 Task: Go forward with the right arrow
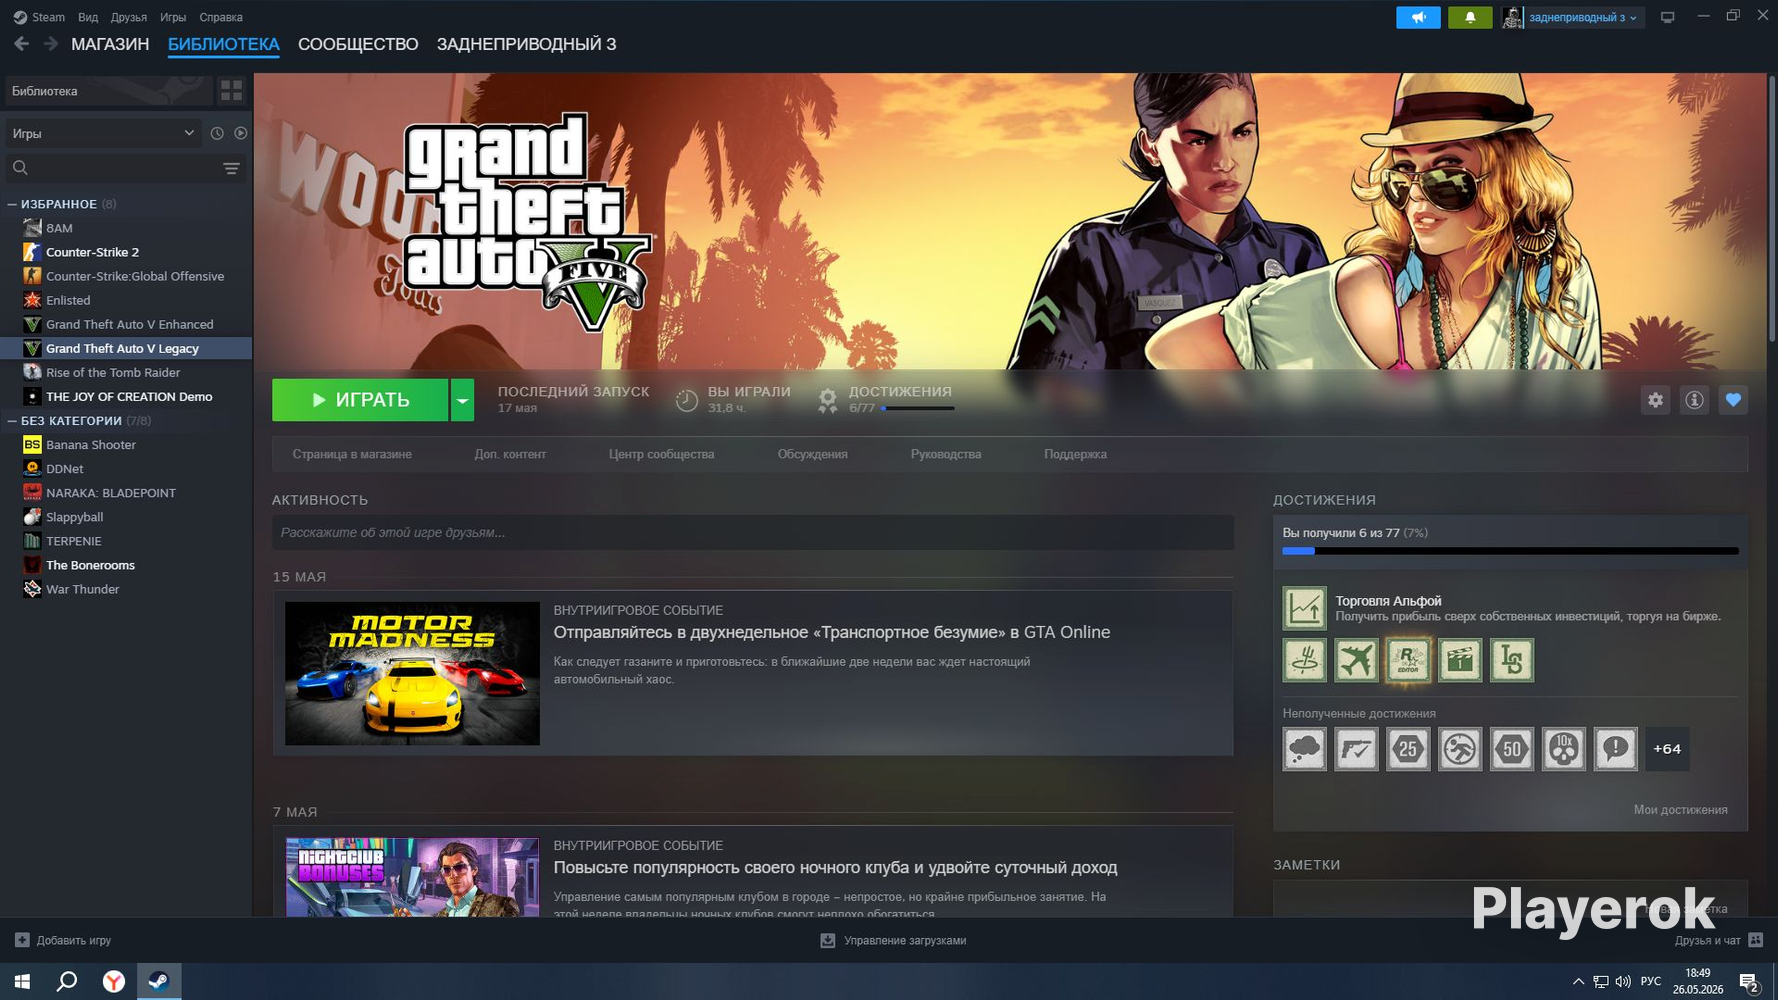50,44
